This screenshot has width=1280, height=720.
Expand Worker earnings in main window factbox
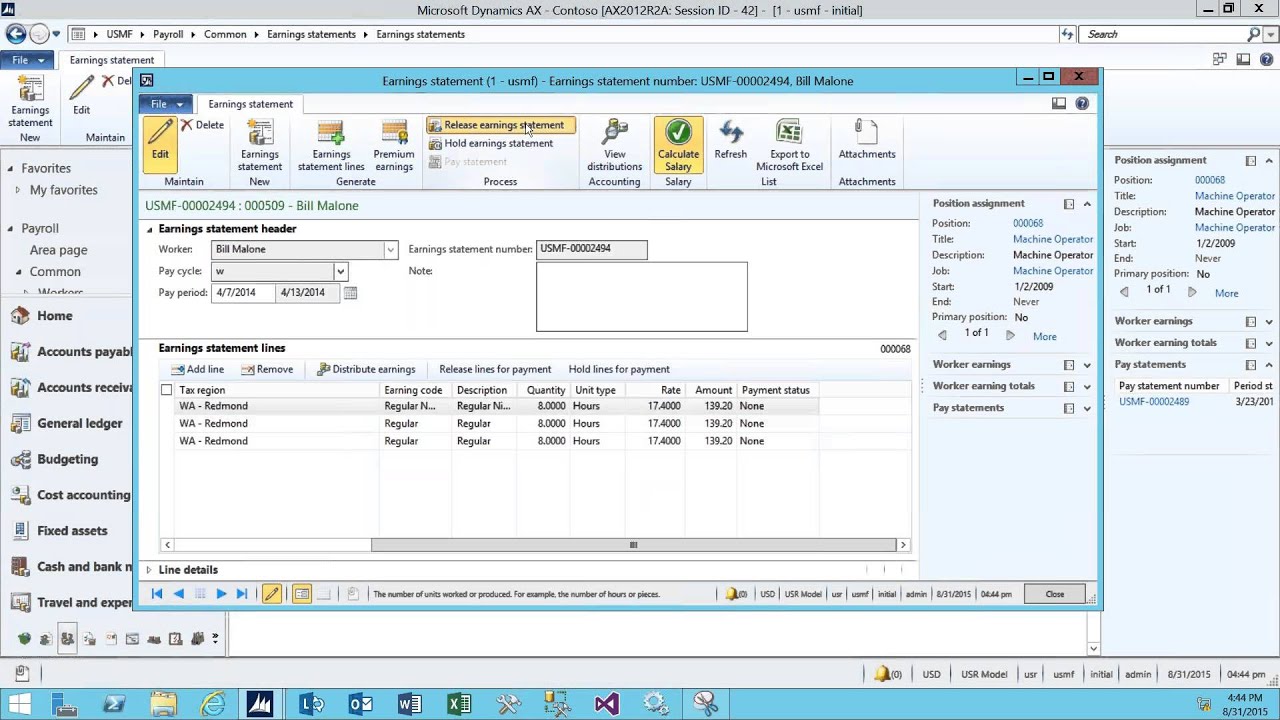[1269, 322]
